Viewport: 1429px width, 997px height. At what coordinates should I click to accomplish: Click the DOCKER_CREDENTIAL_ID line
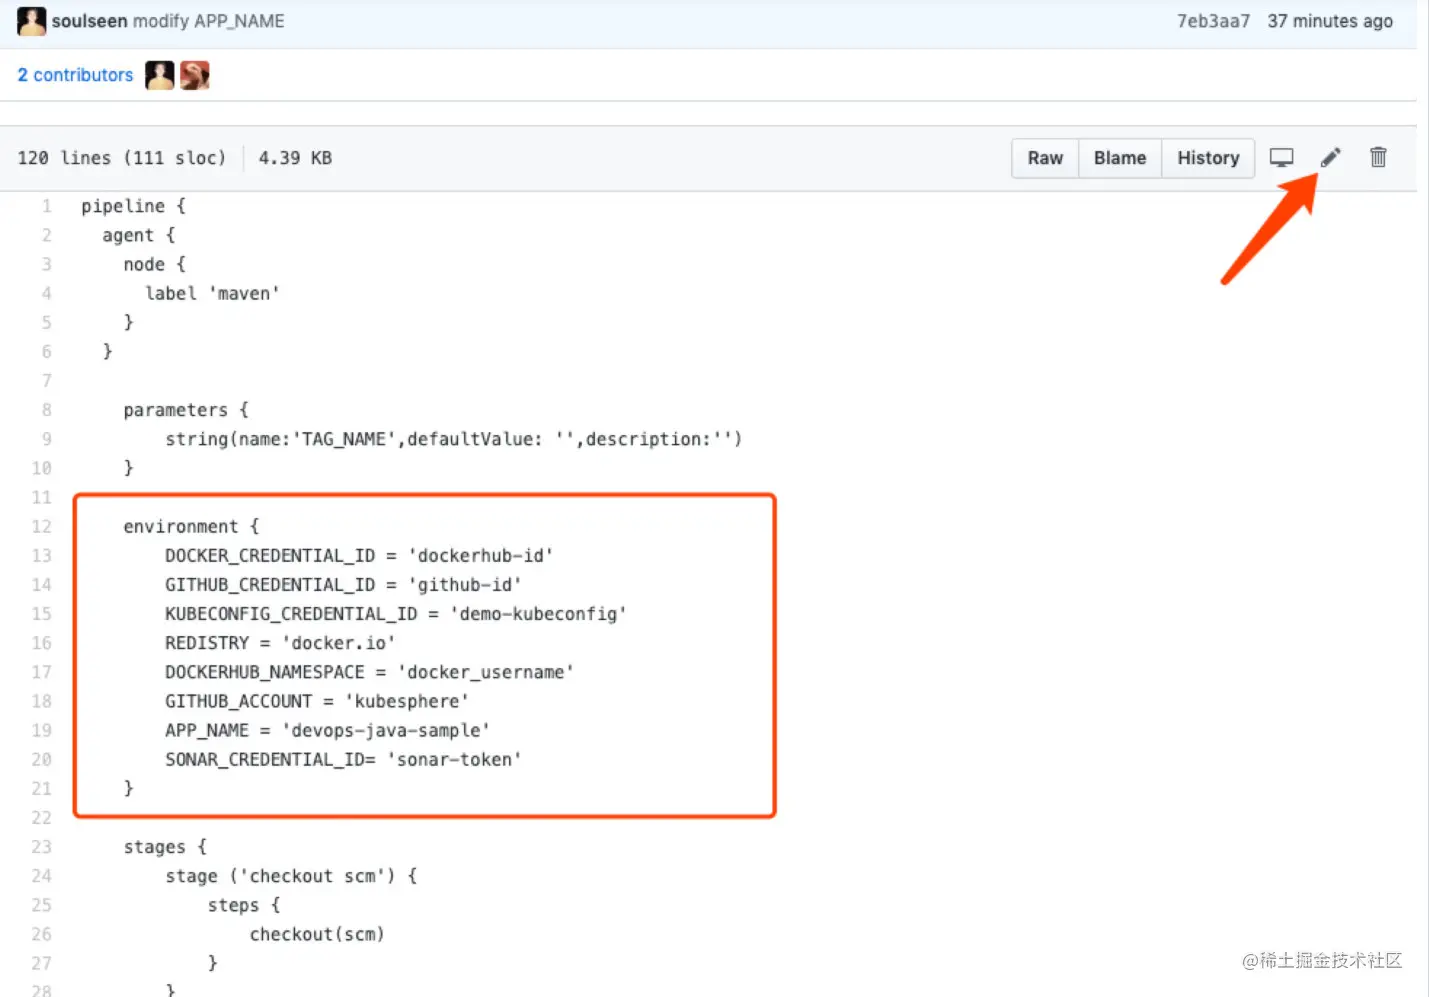pyautogui.click(x=359, y=555)
